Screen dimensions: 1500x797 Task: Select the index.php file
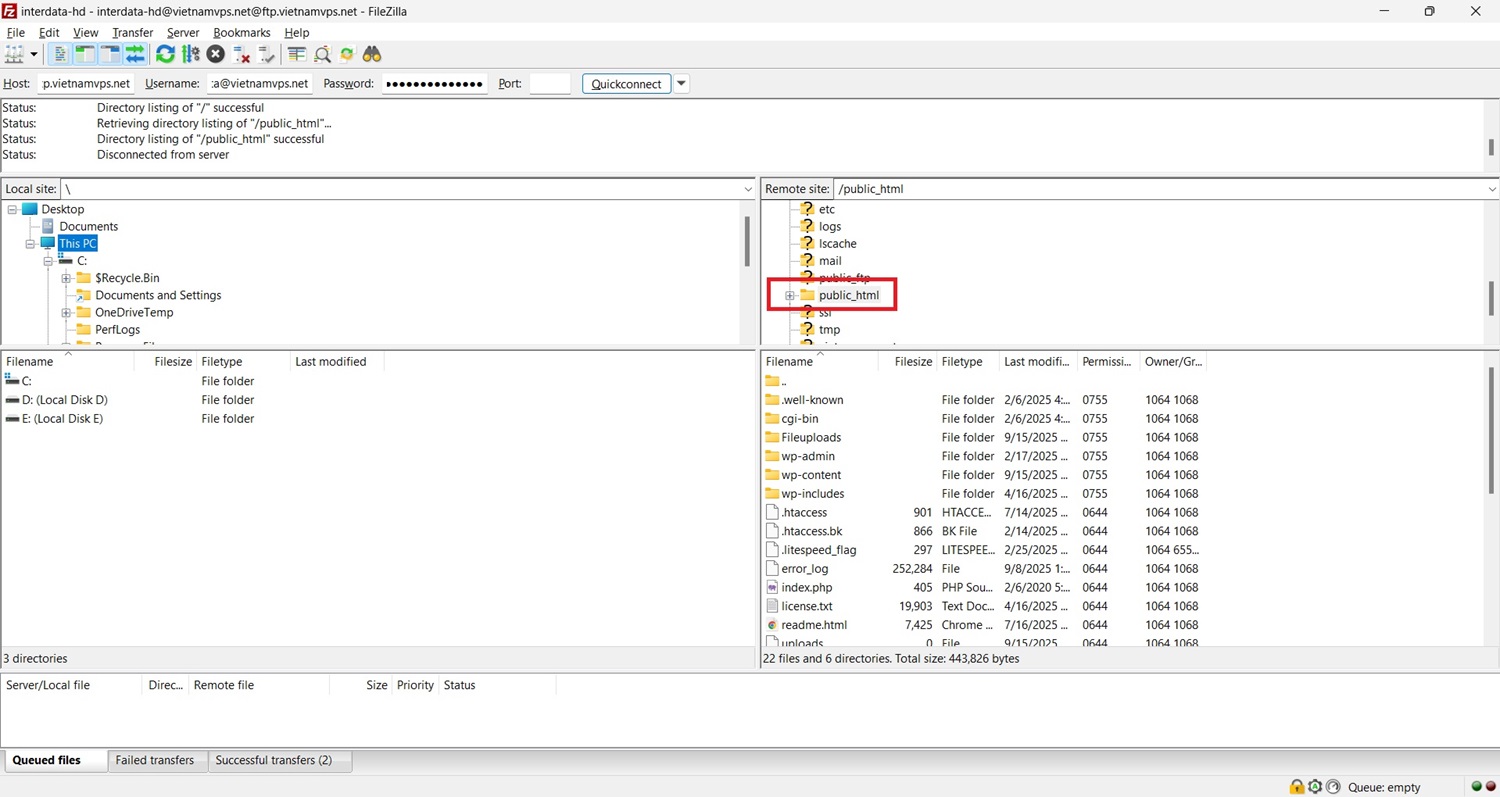click(x=807, y=588)
